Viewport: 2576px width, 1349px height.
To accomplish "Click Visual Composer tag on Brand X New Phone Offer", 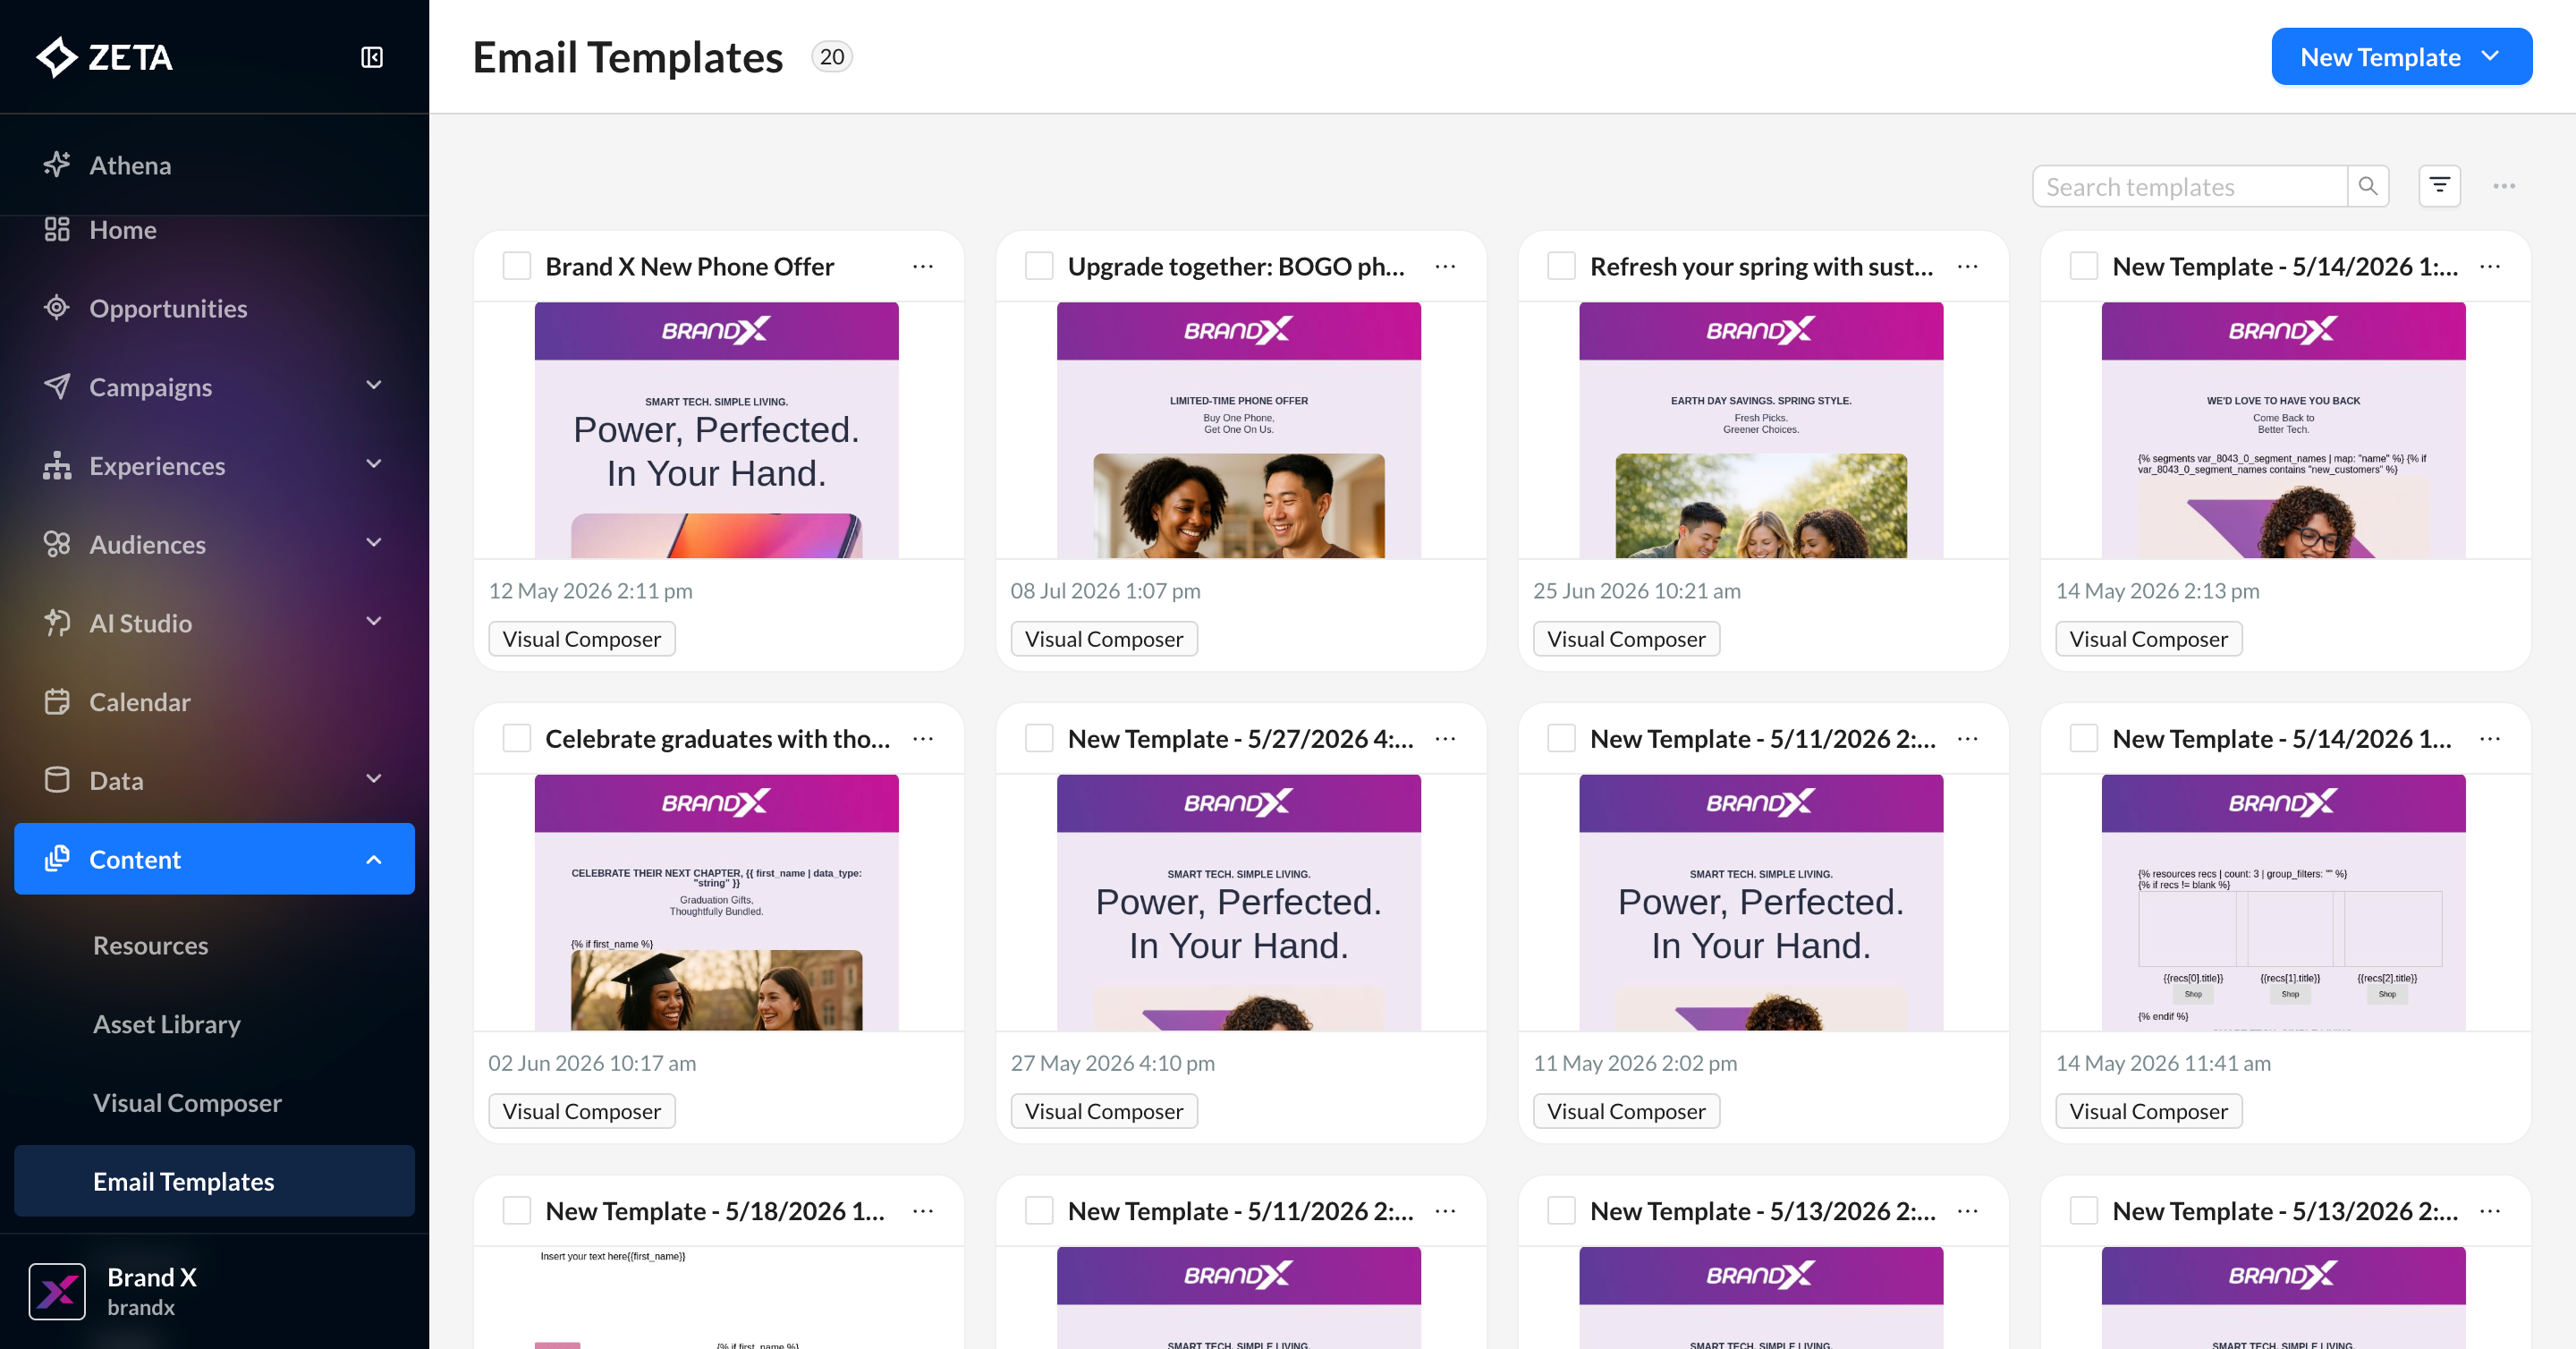I will [x=581, y=639].
